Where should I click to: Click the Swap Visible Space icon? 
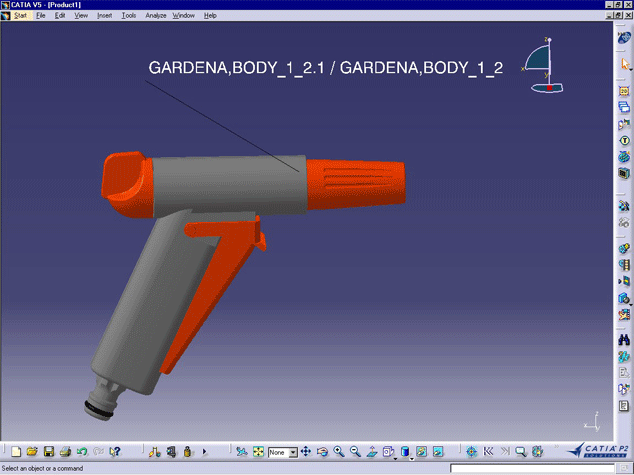click(x=438, y=451)
